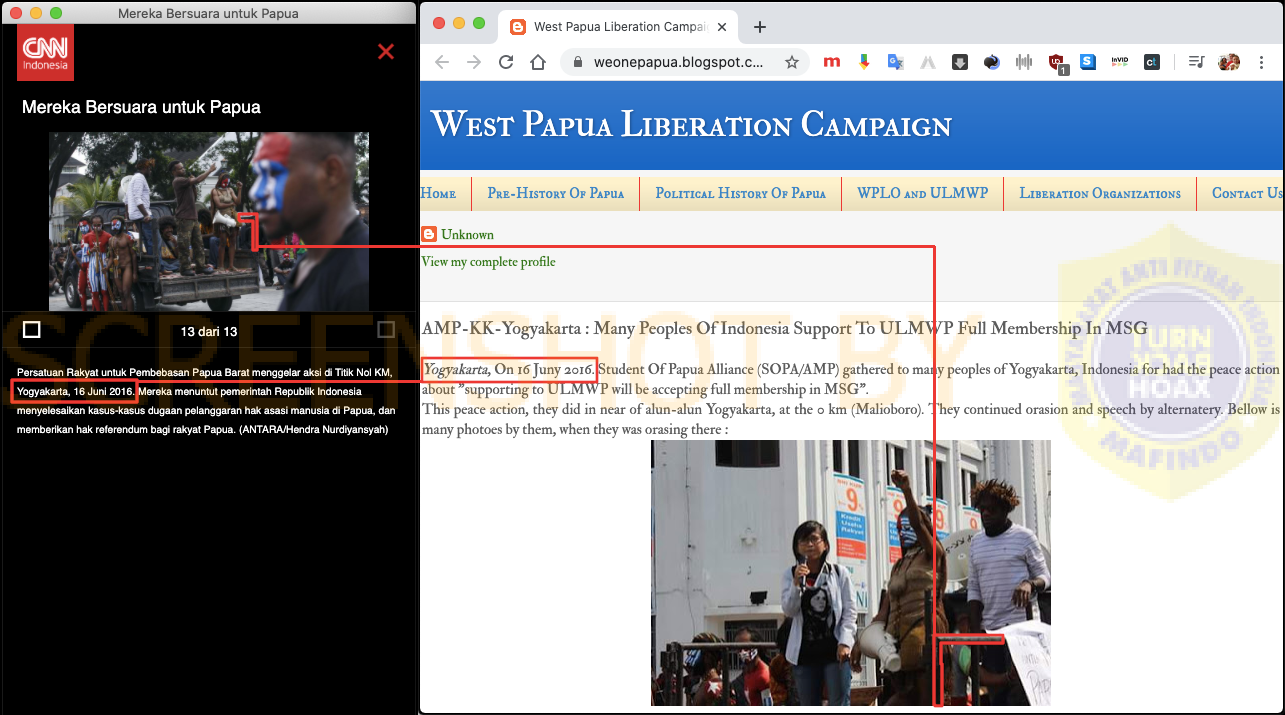The width and height of the screenshot is (1285, 715).
Task: Click 'Yogyakarta, On 16 Juny 2016' blog text
Action: (509, 370)
